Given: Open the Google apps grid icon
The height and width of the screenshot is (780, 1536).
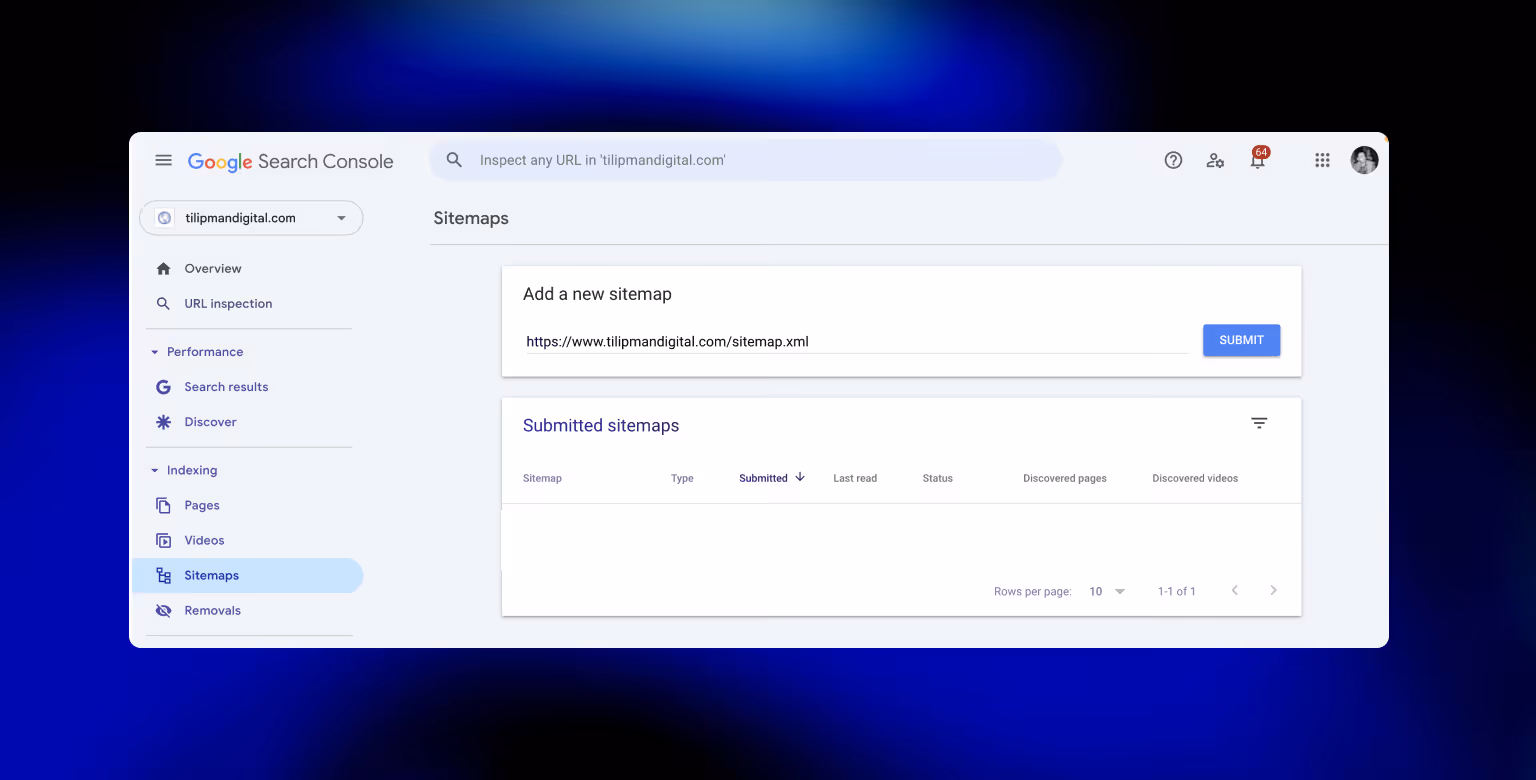Looking at the screenshot, I should 1322,160.
